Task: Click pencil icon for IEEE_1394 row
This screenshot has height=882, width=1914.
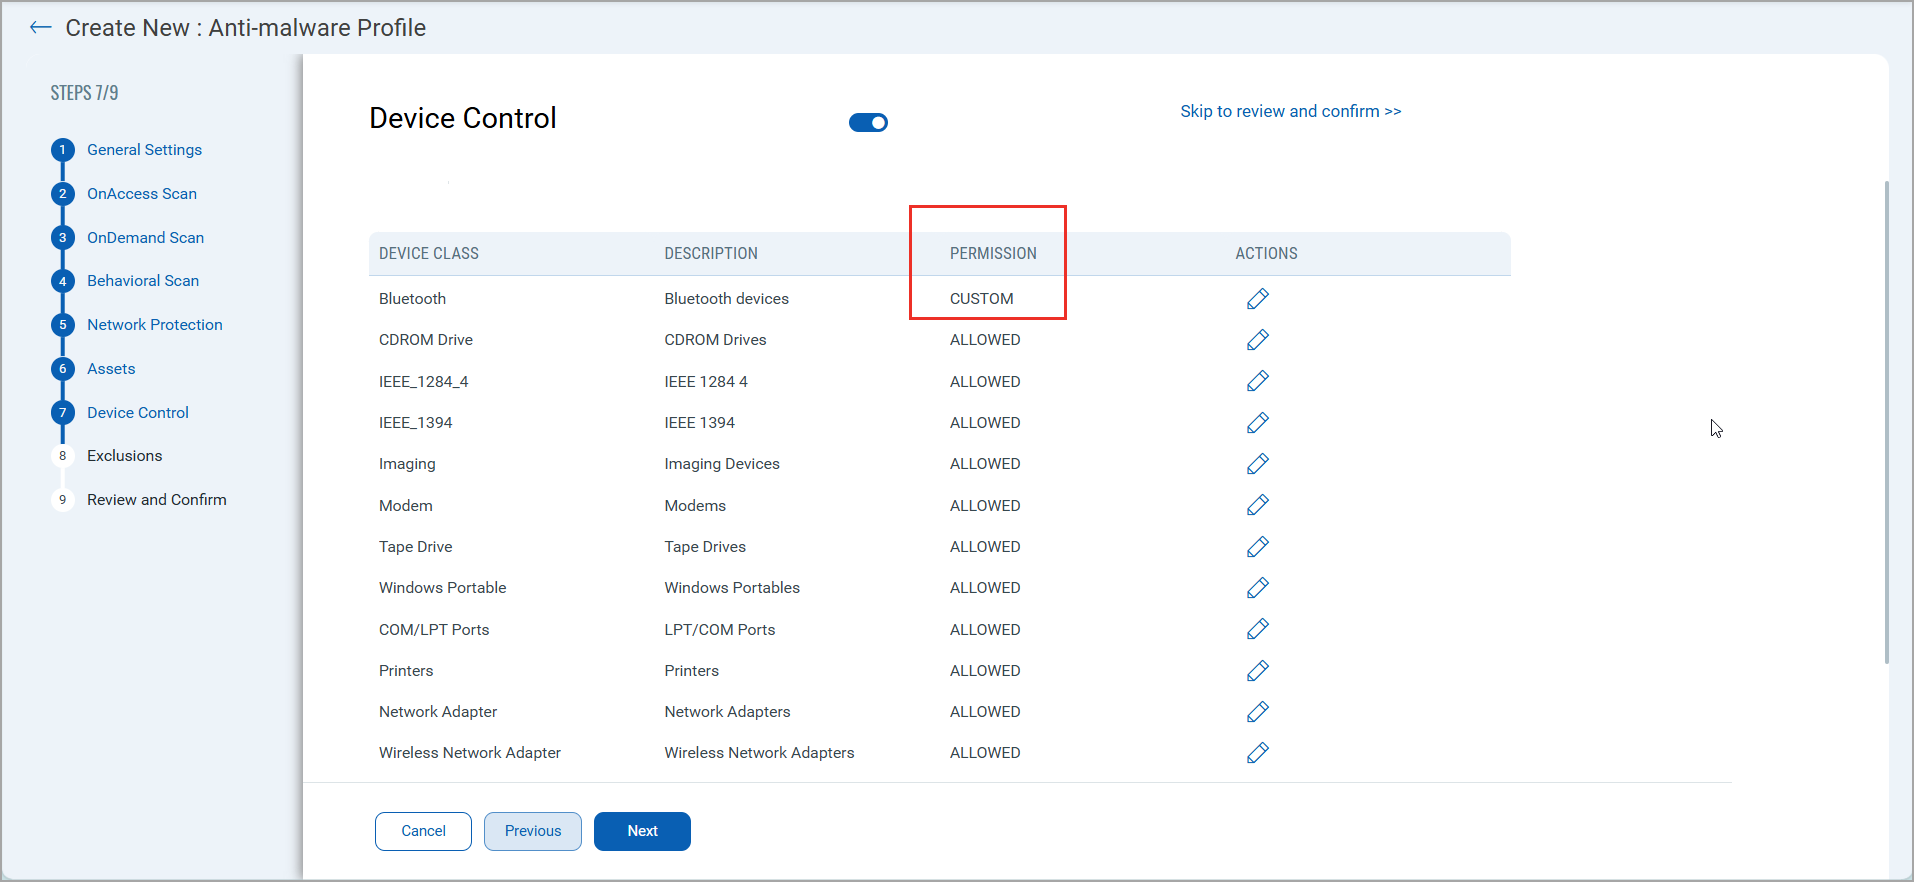Action: point(1257,423)
